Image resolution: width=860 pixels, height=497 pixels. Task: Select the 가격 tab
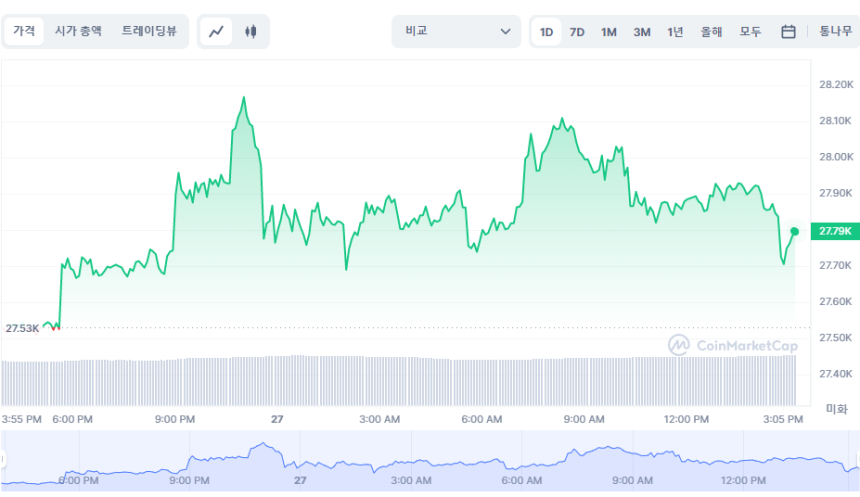(x=24, y=31)
